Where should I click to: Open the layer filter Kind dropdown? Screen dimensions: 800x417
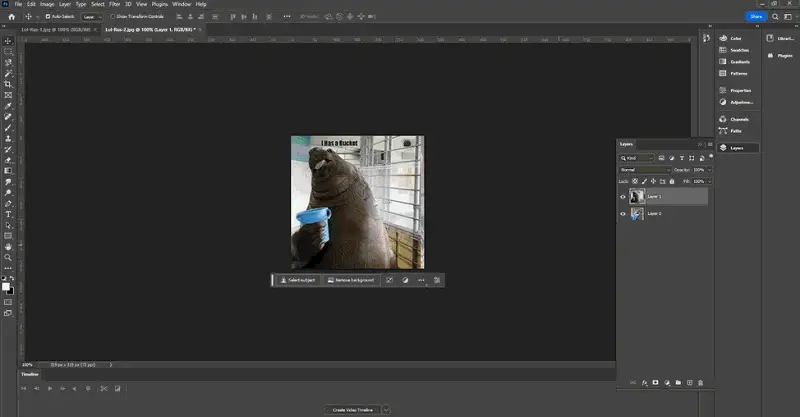click(x=636, y=158)
